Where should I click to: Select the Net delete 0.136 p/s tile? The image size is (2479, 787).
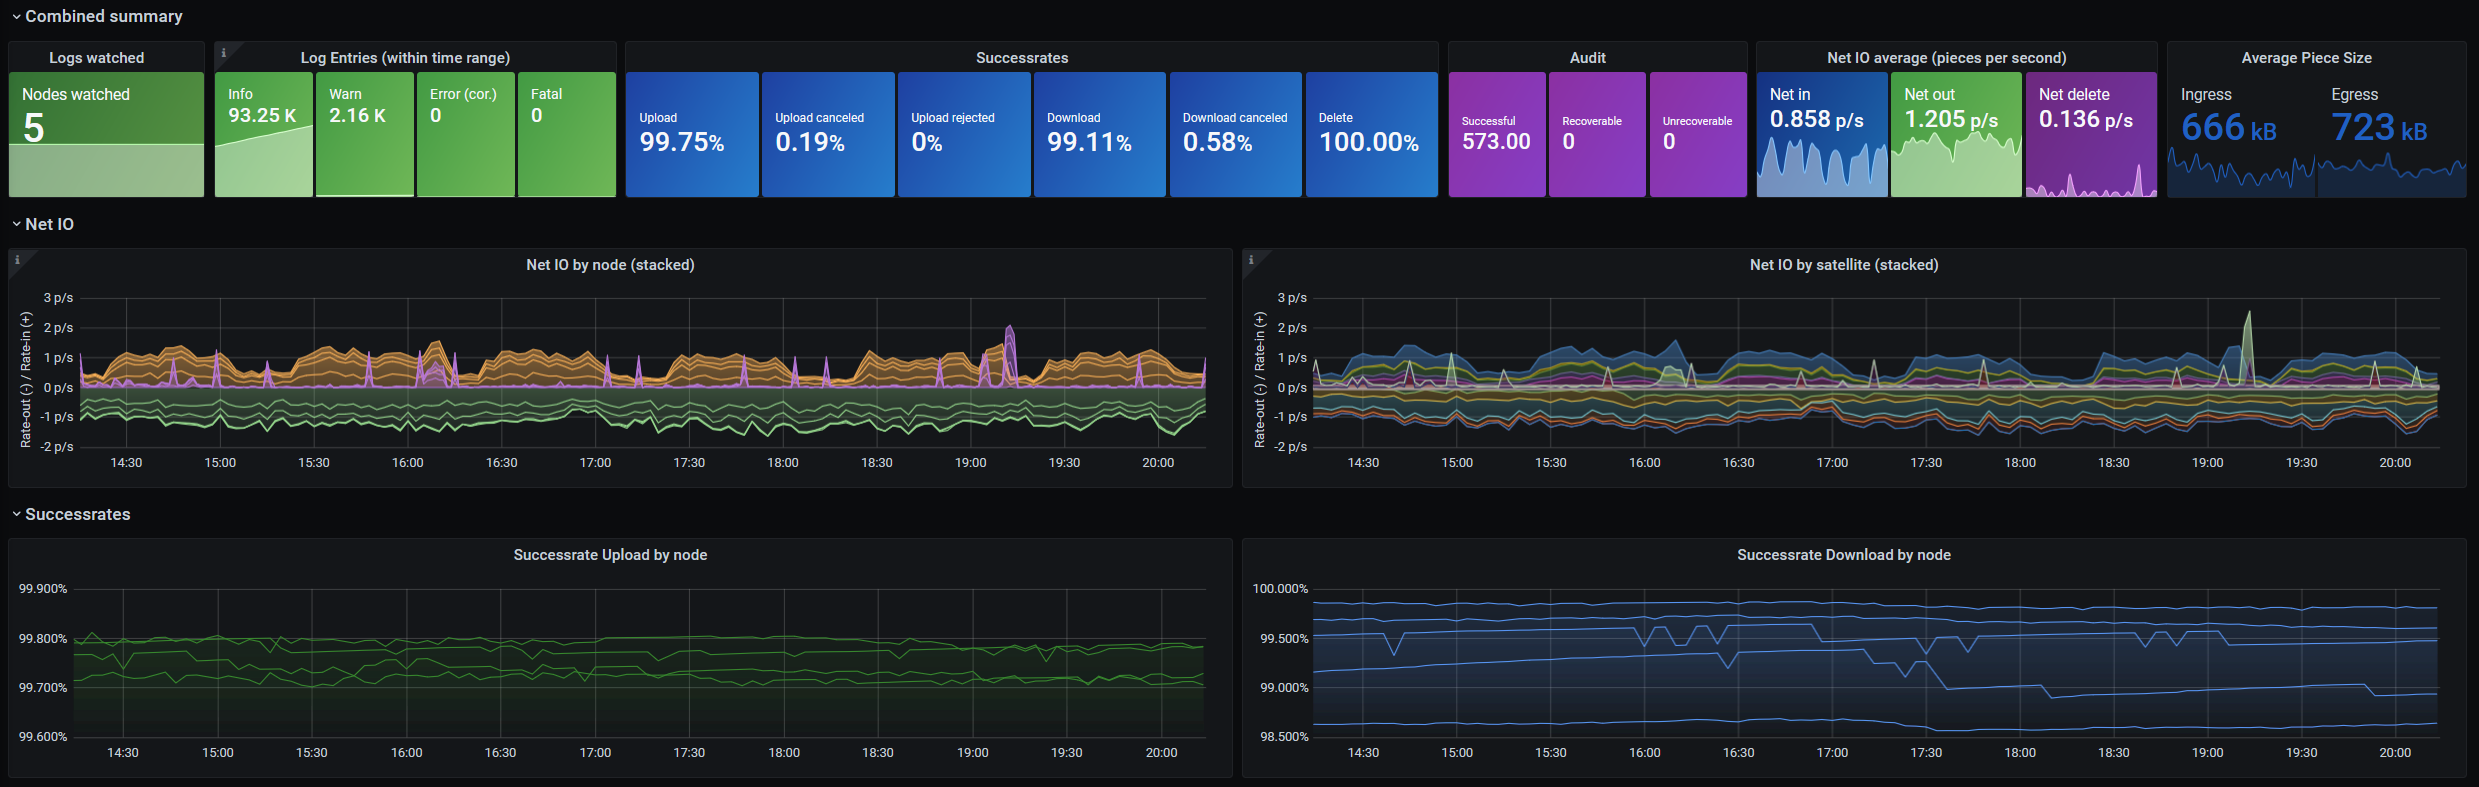tap(2091, 134)
